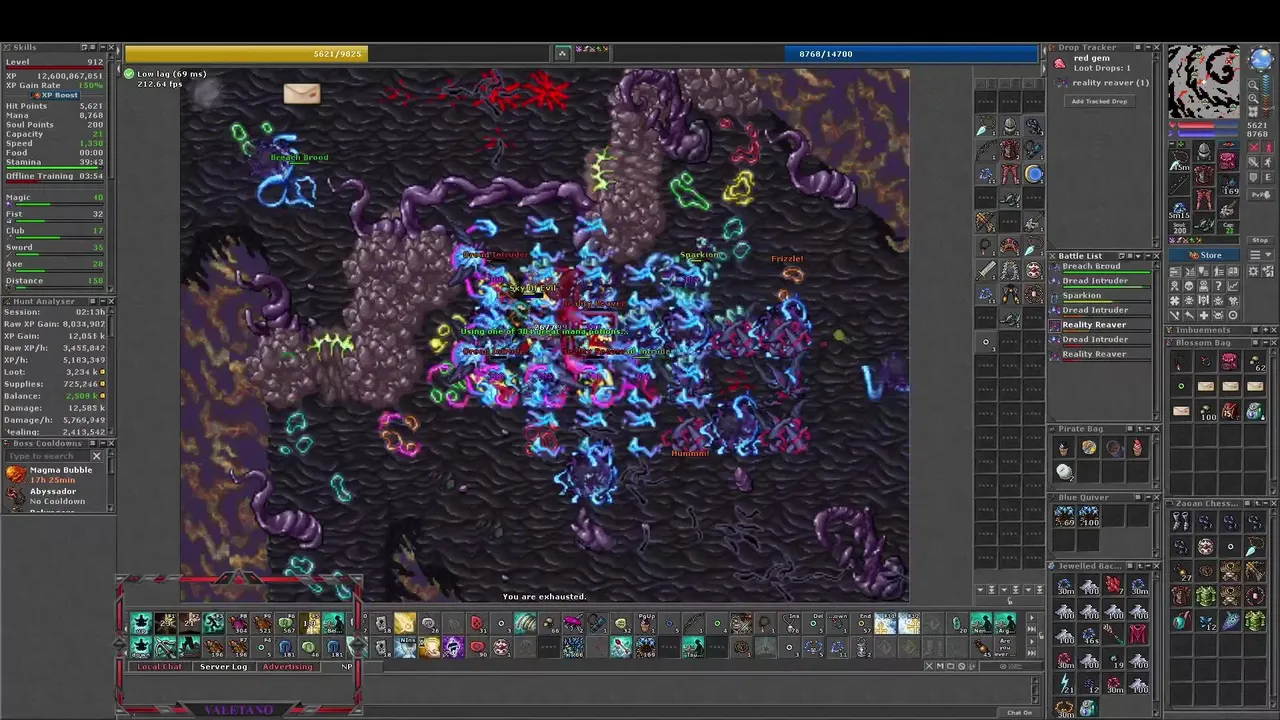This screenshot has width=1280, height=720.
Task: Click the Del action bar slot
Action: tap(815, 622)
